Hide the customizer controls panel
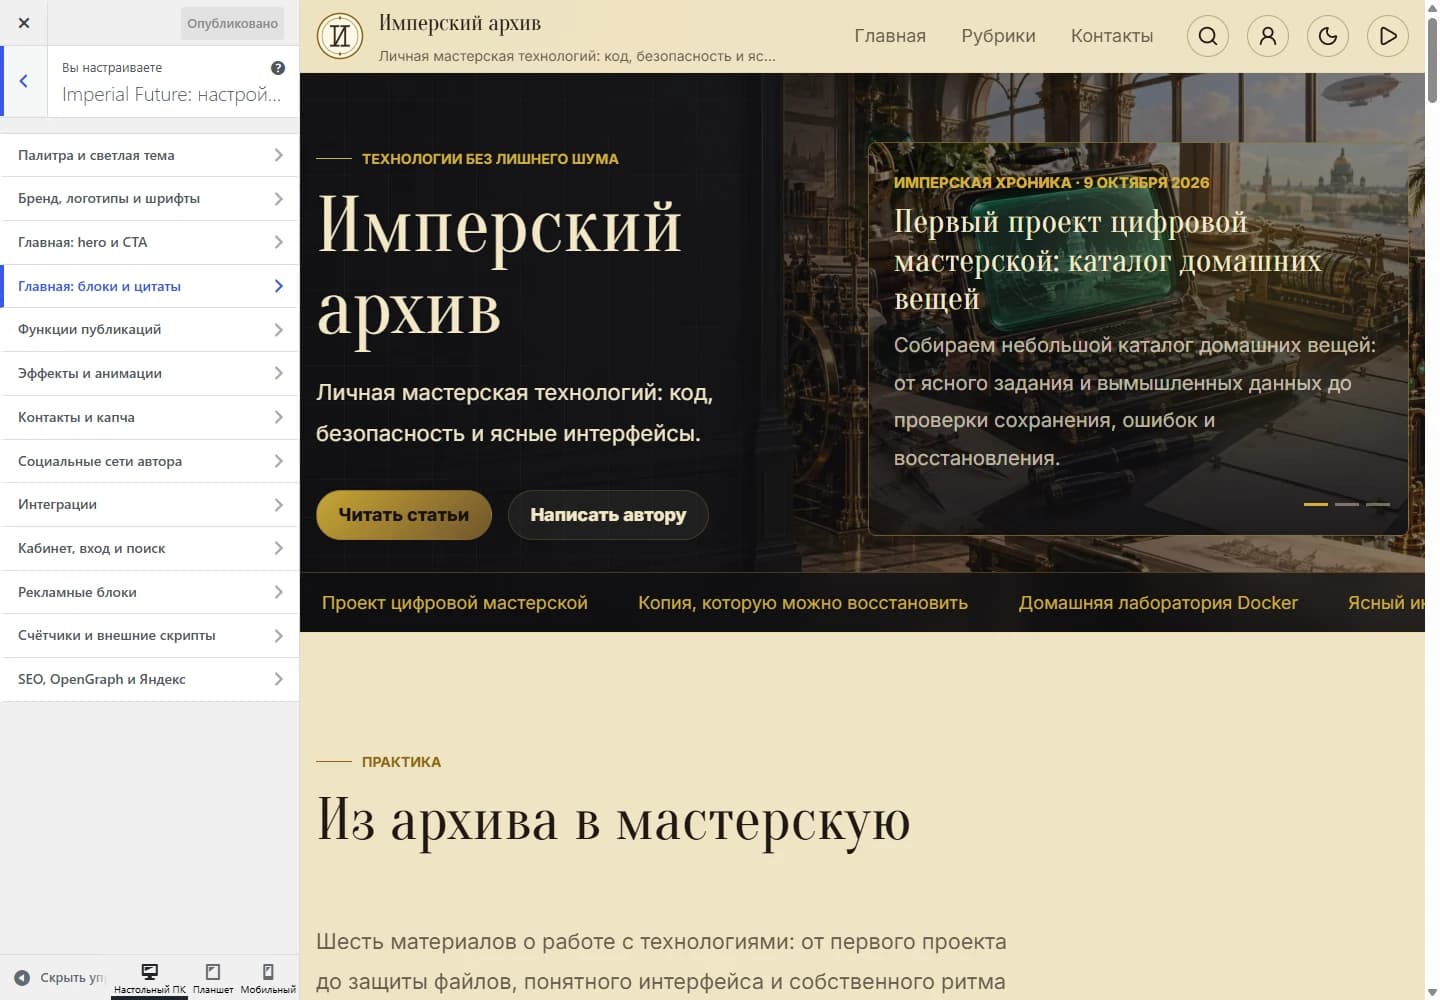Screen dimensions: 1440x1000 (x=58, y=977)
